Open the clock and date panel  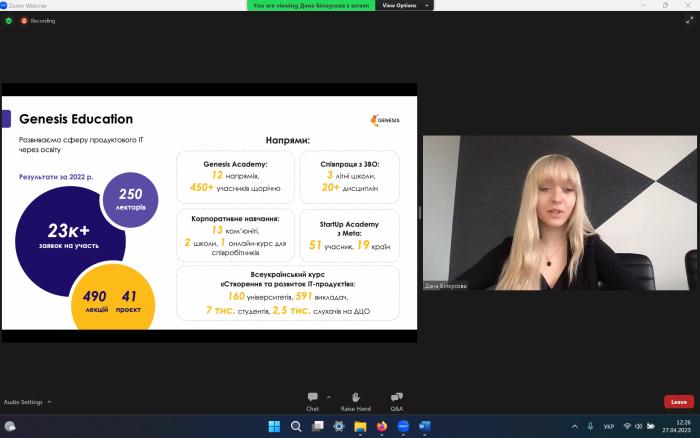point(682,426)
